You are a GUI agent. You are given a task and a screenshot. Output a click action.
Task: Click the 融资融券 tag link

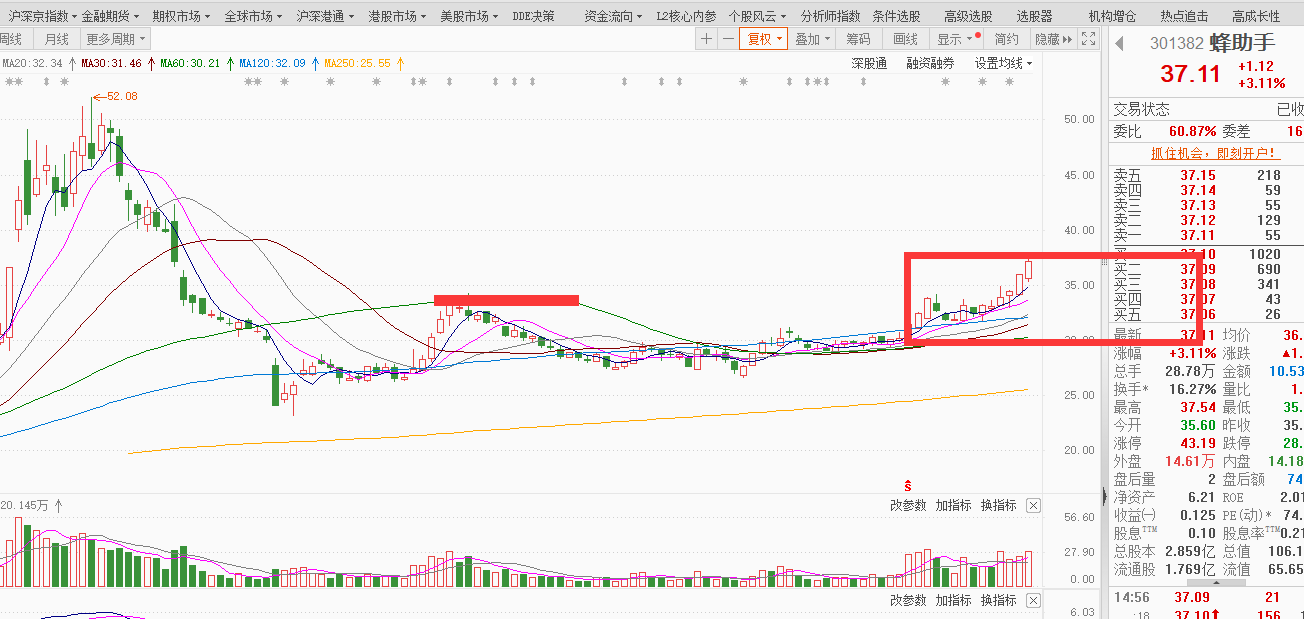pyautogui.click(x=930, y=63)
